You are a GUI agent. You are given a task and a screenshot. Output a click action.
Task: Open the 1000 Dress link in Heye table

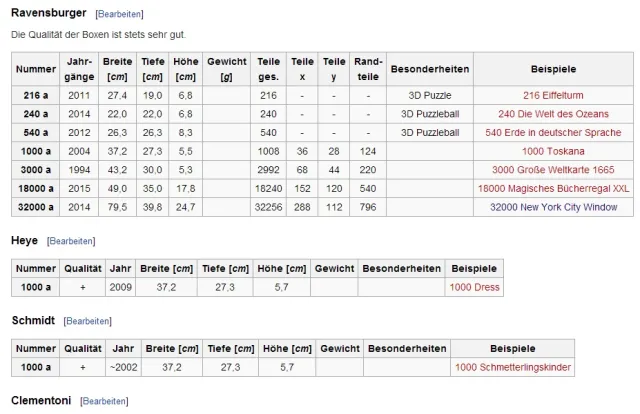point(474,287)
